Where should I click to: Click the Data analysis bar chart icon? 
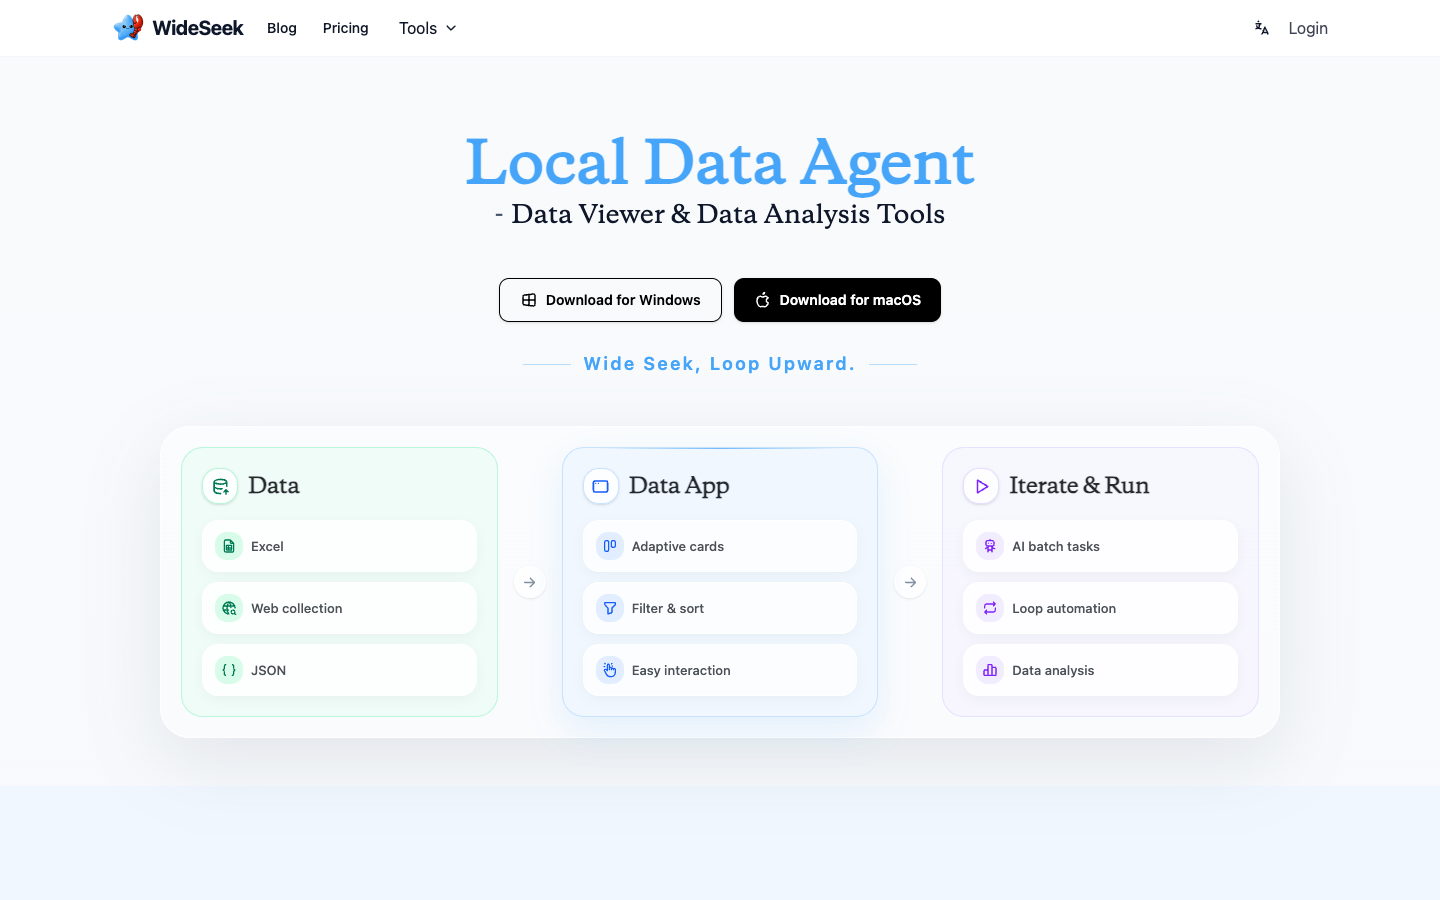pyautogui.click(x=990, y=670)
